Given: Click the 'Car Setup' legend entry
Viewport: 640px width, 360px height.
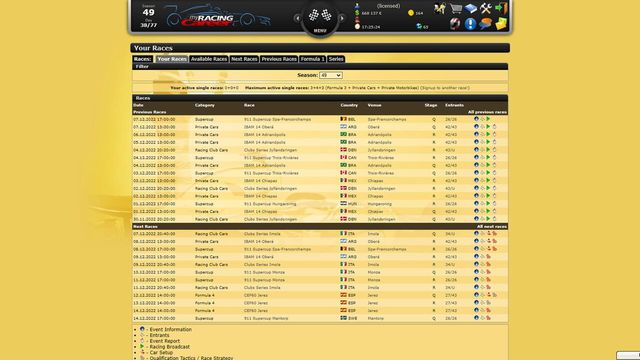Looking at the screenshot, I should point(161,352).
